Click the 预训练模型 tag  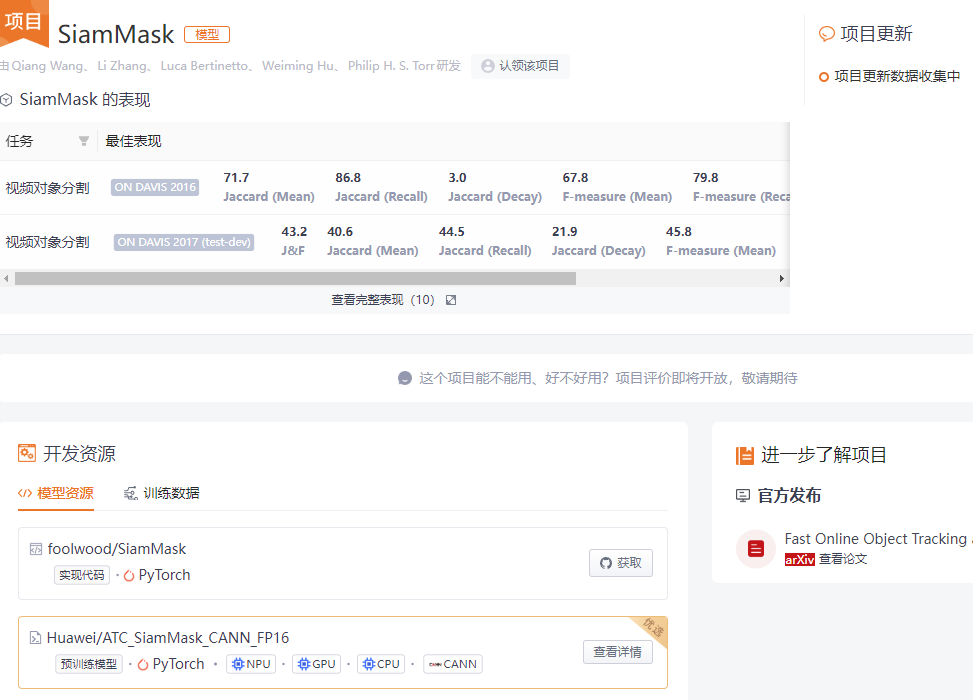(x=89, y=664)
